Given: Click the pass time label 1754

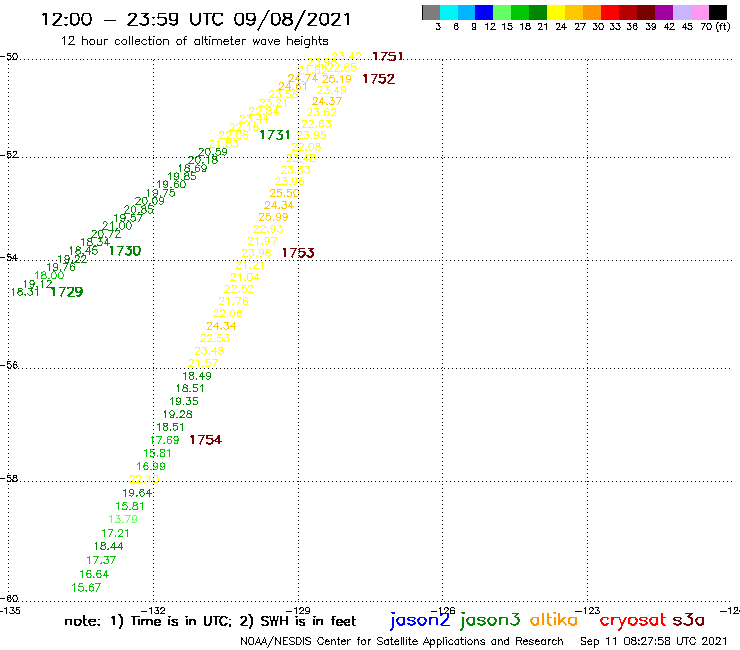Looking at the screenshot, I should (205, 440).
